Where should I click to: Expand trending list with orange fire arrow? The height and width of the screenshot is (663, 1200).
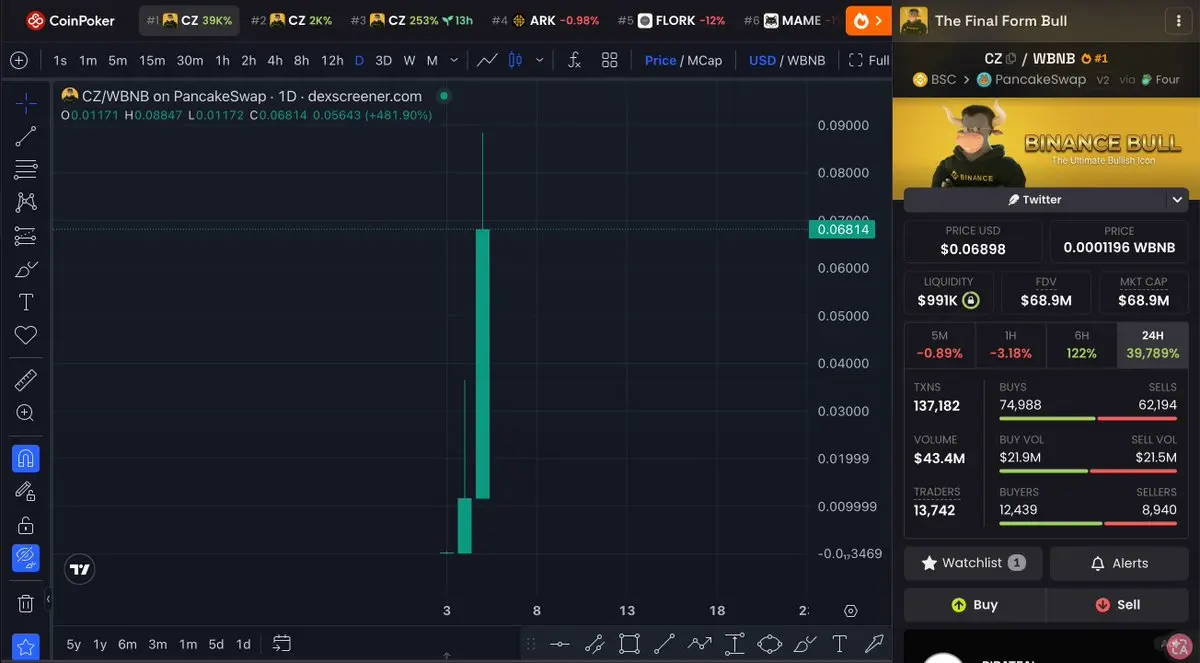click(x=868, y=20)
